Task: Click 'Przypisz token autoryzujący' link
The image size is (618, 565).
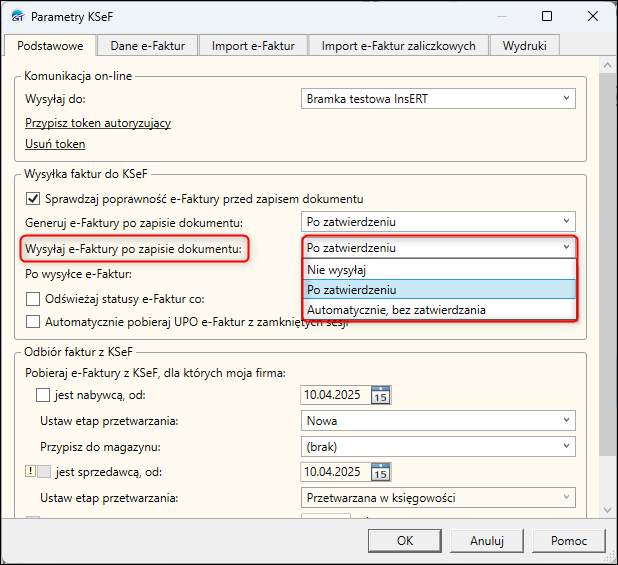Action: (x=98, y=123)
